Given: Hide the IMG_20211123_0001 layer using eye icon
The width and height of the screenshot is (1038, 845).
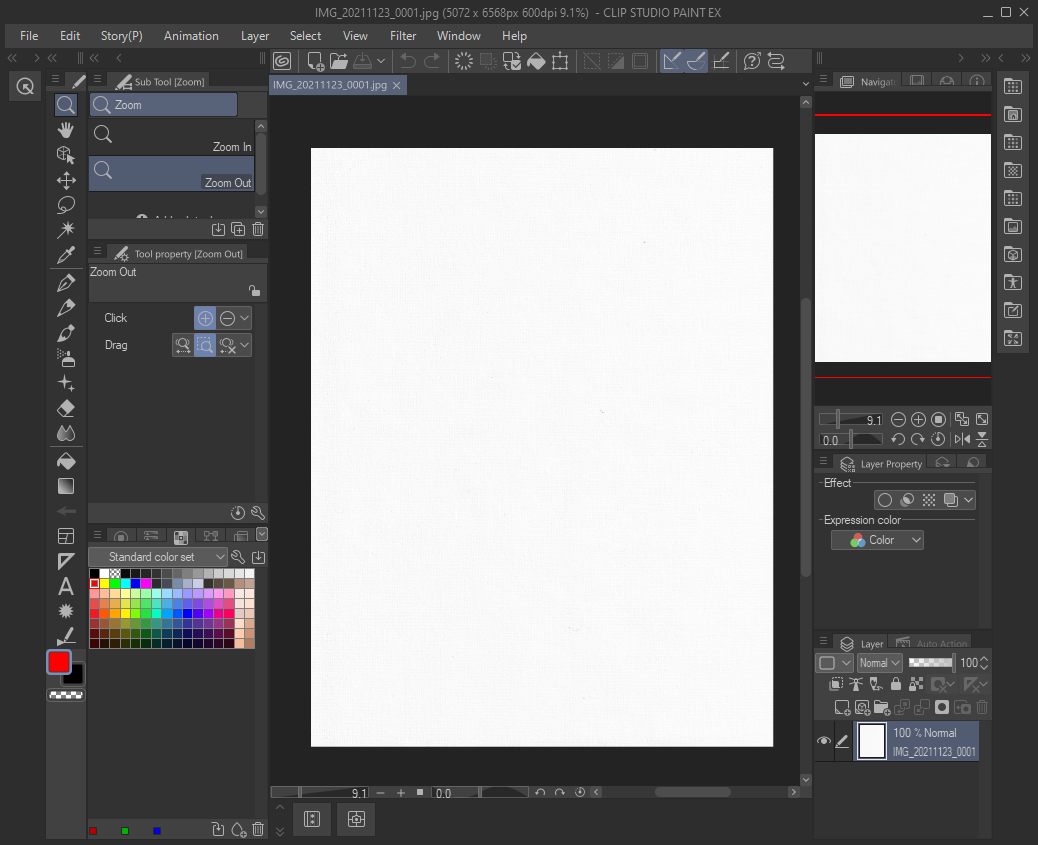Looking at the screenshot, I should pyautogui.click(x=824, y=741).
